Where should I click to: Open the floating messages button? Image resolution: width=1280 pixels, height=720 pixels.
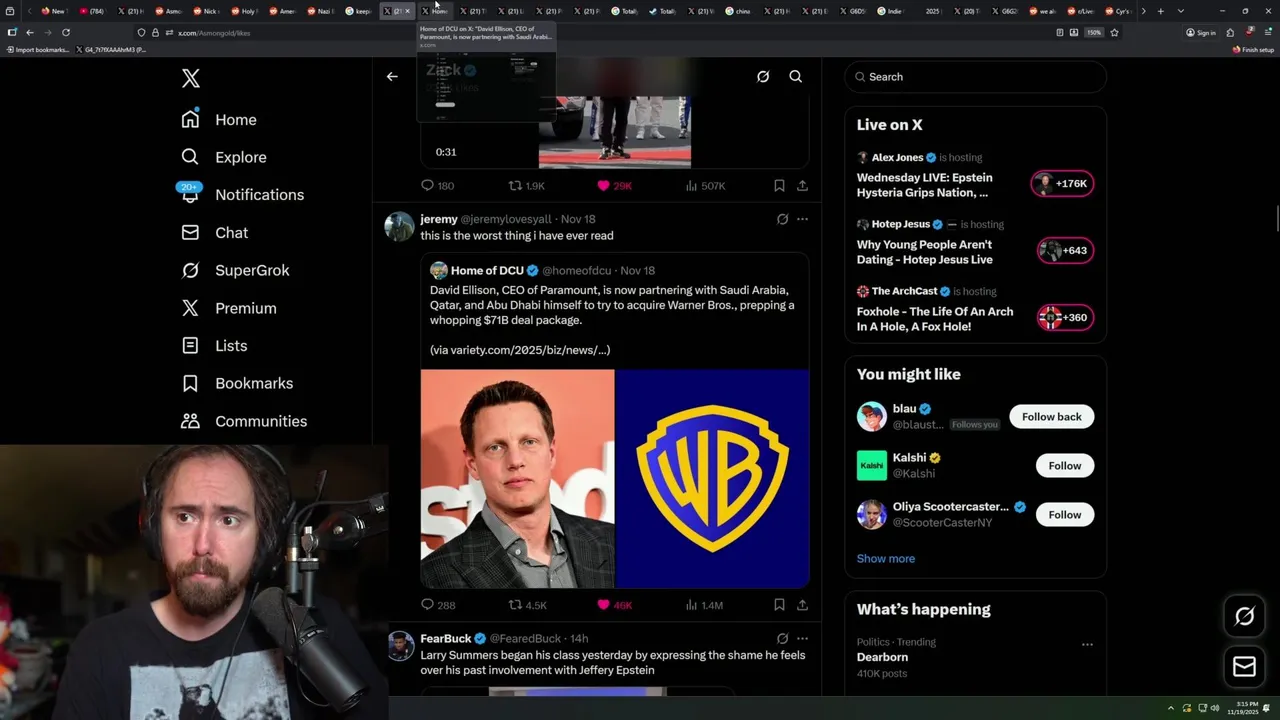pyautogui.click(x=1244, y=666)
